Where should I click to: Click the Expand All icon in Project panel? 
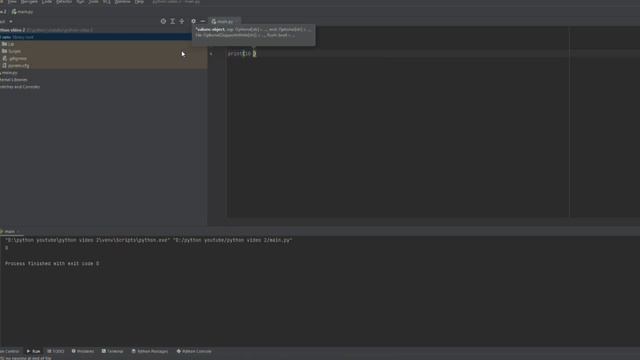coord(173,21)
